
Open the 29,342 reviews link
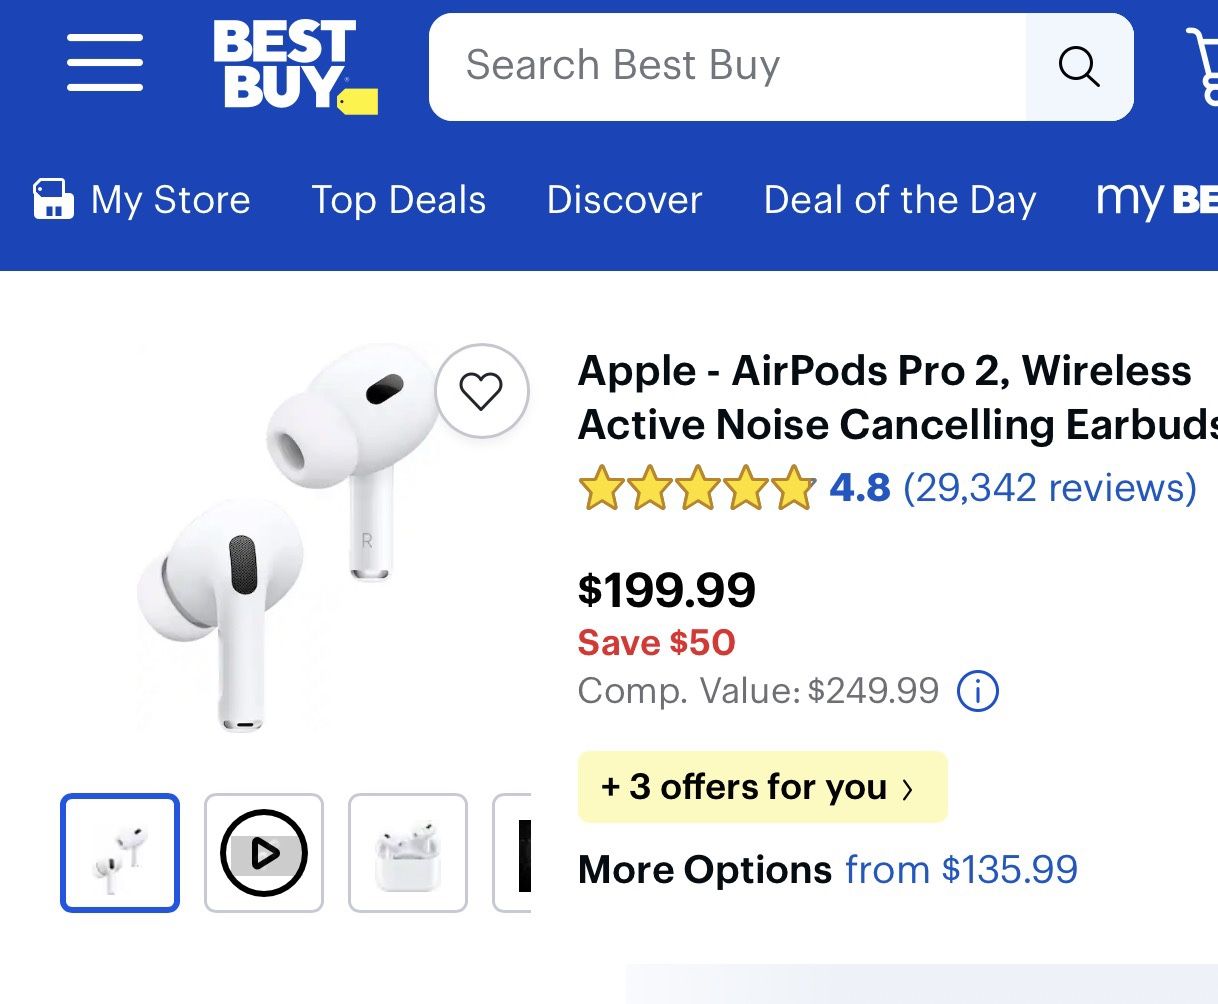pyautogui.click(x=1049, y=488)
